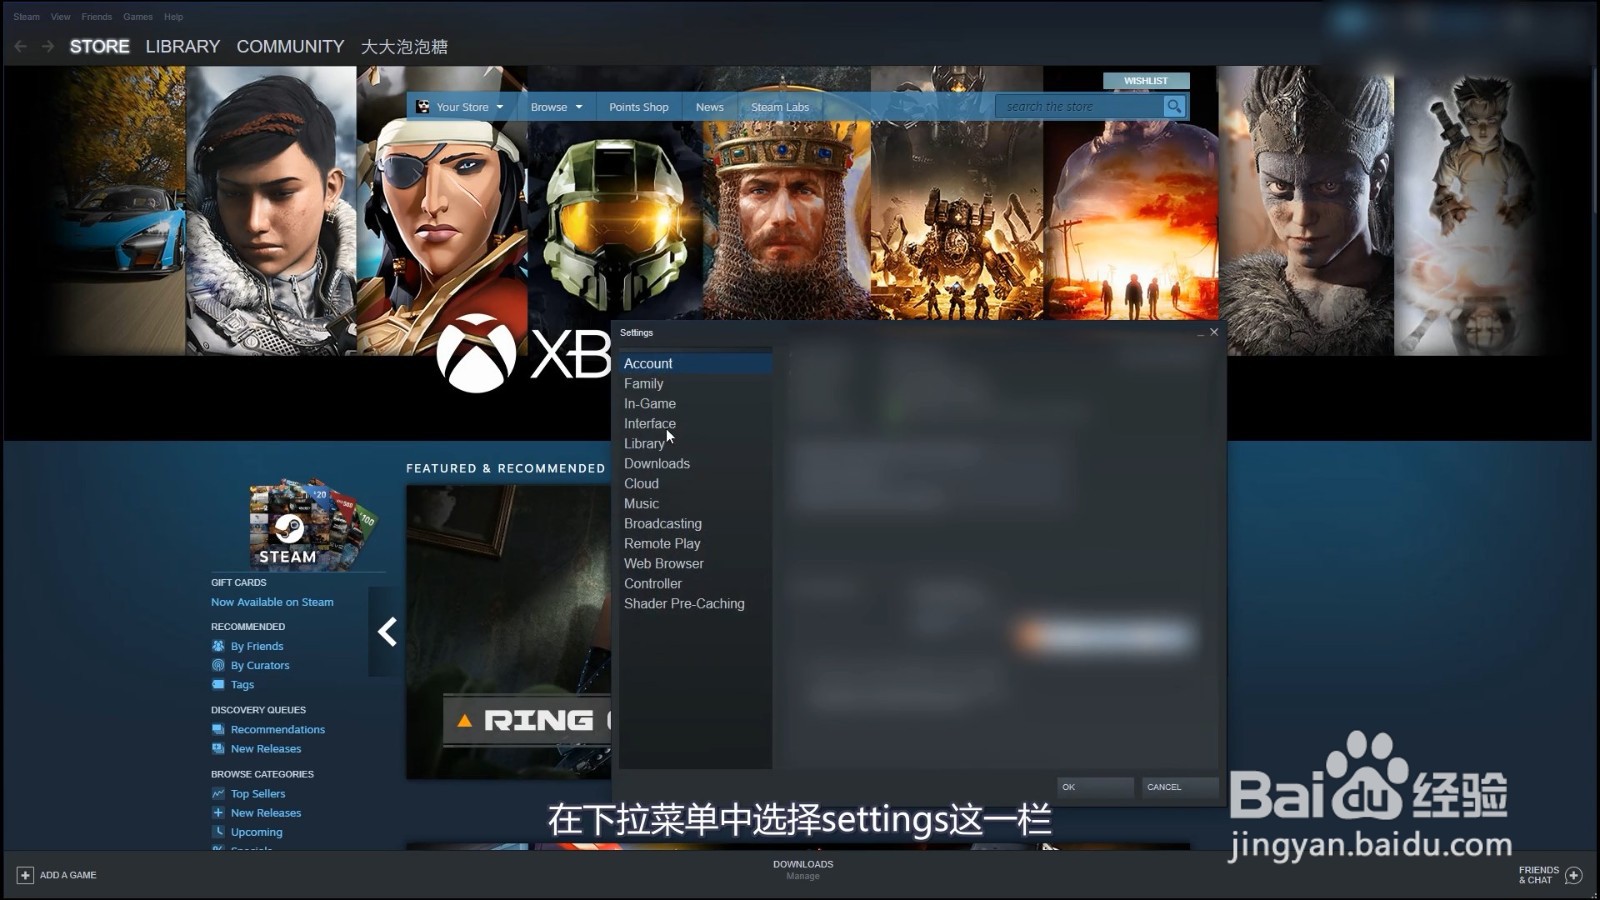Select Library in Settings list
The image size is (1600, 900).
click(x=695, y=444)
